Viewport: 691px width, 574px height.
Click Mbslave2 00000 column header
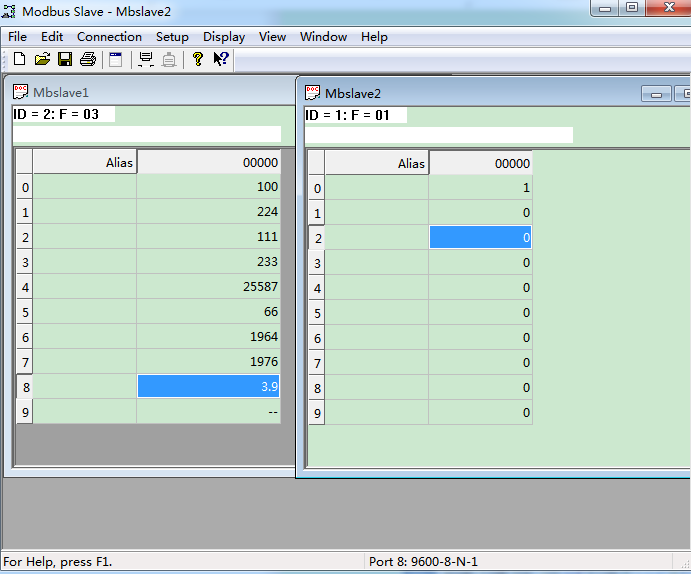pos(481,163)
